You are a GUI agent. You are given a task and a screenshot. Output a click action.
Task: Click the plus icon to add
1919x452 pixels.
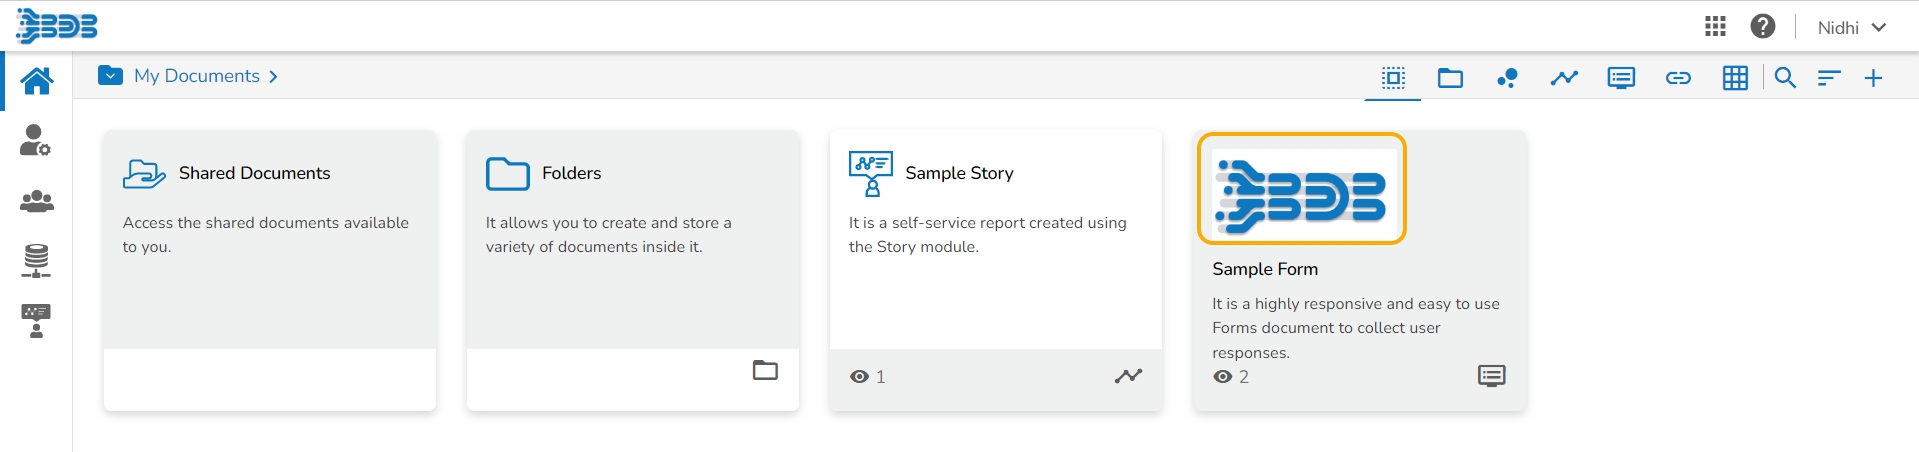click(1874, 78)
